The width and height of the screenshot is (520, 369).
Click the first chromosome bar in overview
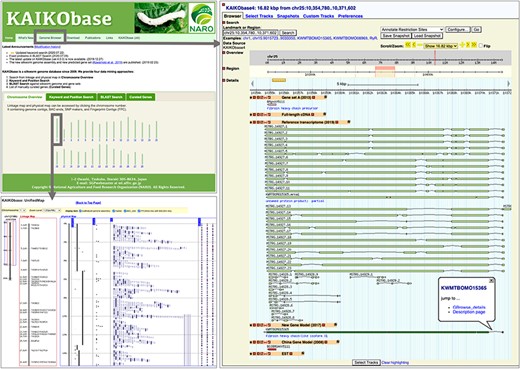(x=57, y=129)
